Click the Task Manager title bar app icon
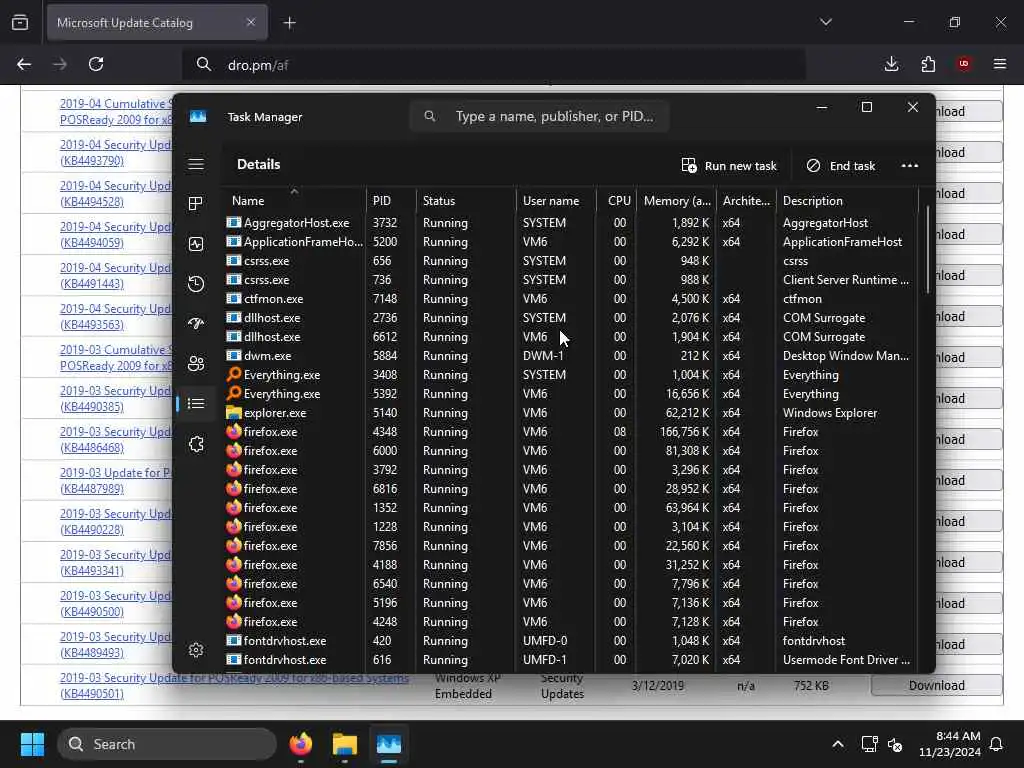The height and width of the screenshot is (768, 1024). pyautogui.click(x=198, y=116)
